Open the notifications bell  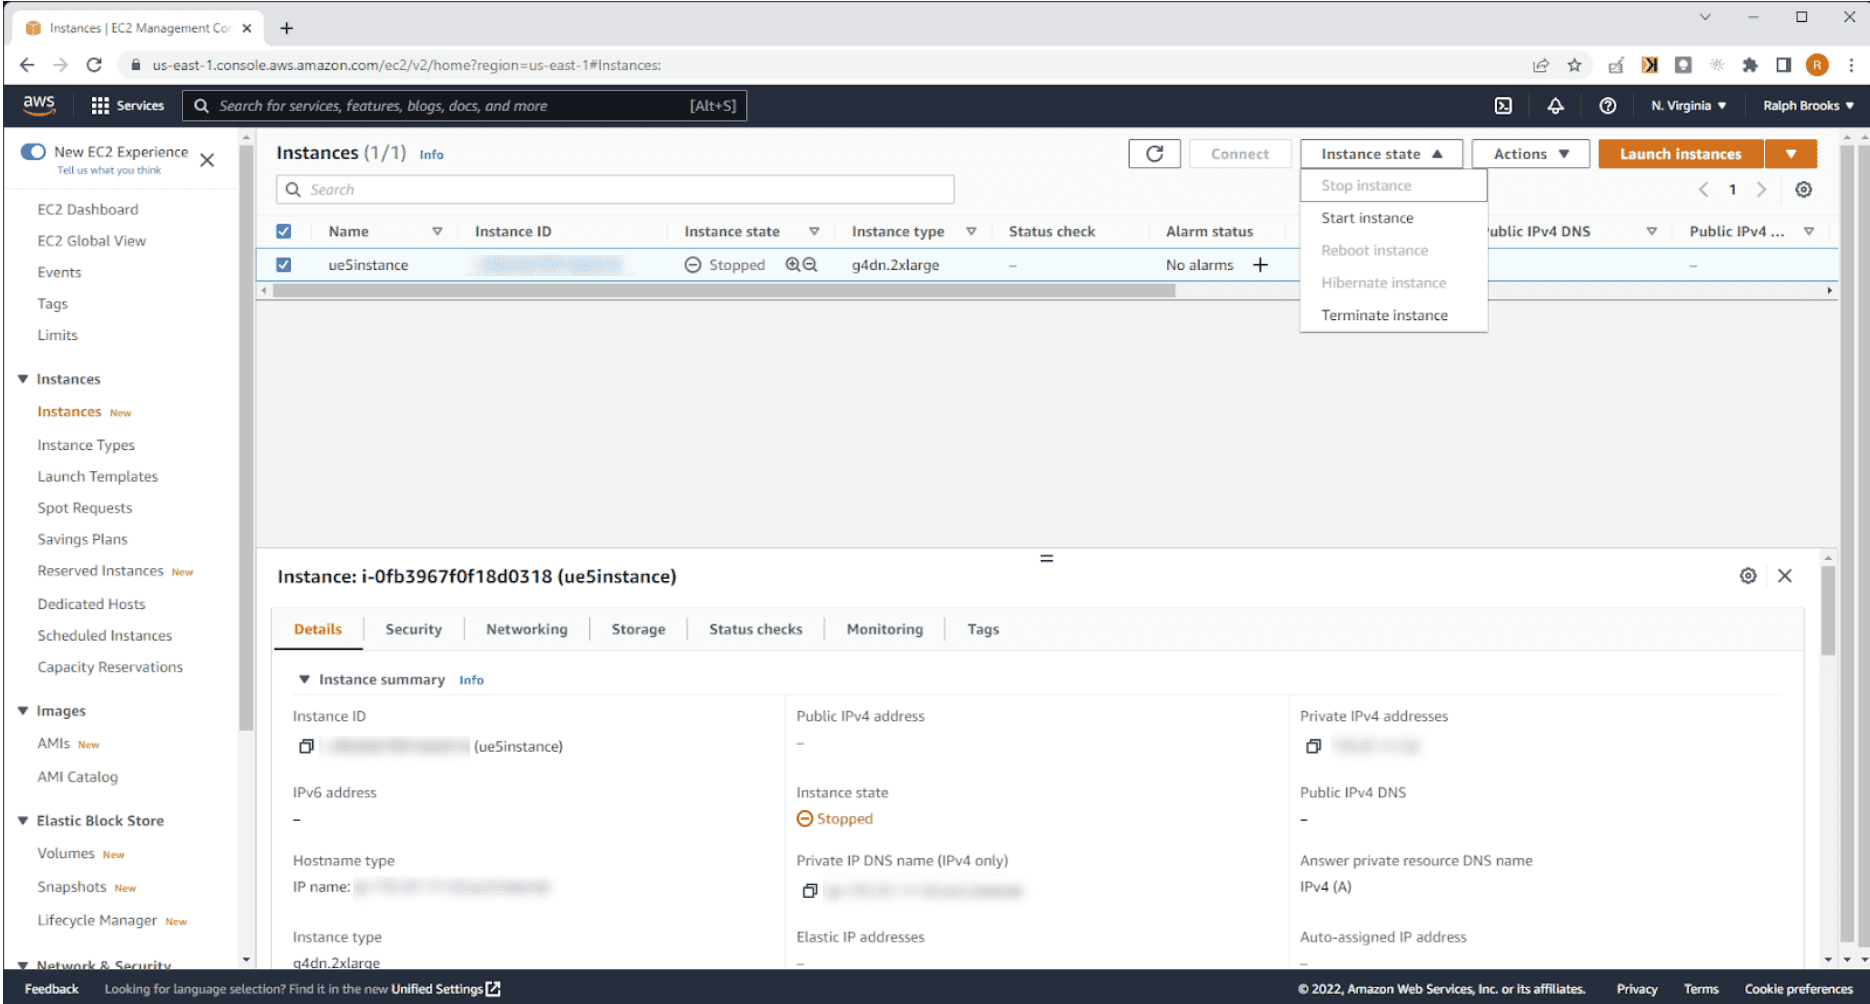1555,105
